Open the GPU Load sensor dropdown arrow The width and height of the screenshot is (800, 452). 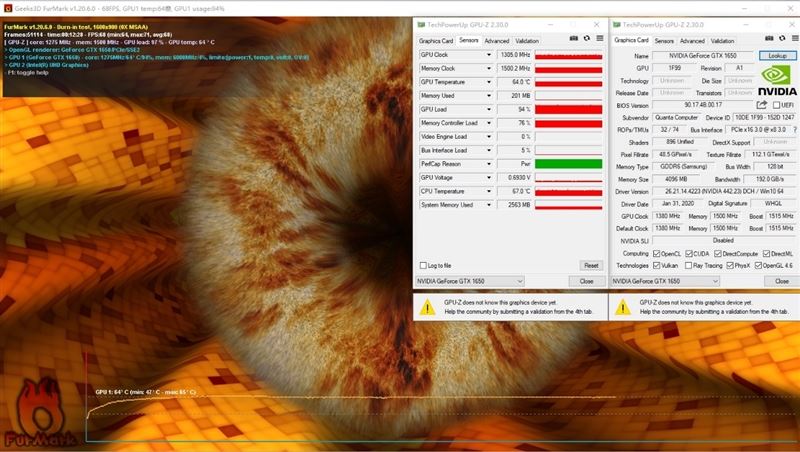pyautogui.click(x=489, y=109)
